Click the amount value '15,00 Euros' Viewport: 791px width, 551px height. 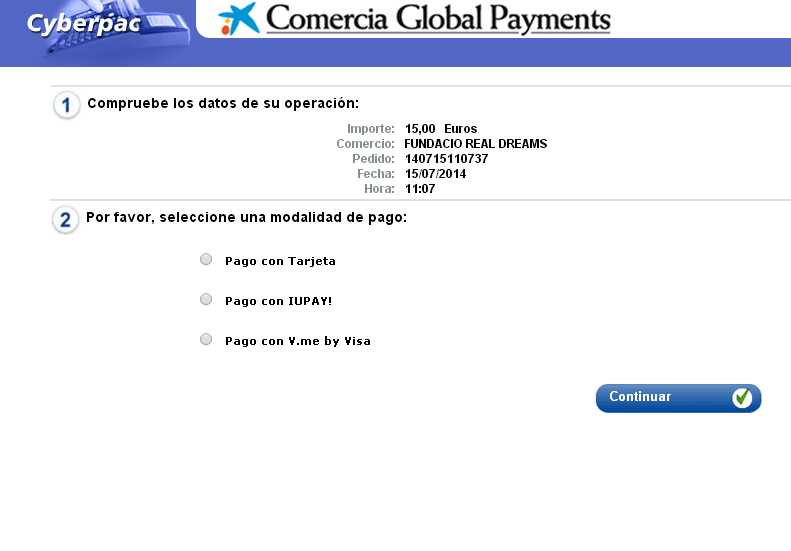pos(441,129)
